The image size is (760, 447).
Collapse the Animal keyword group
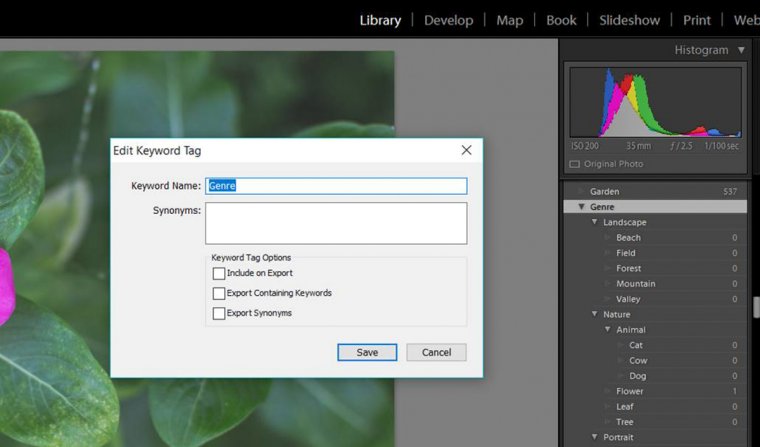pyautogui.click(x=607, y=330)
